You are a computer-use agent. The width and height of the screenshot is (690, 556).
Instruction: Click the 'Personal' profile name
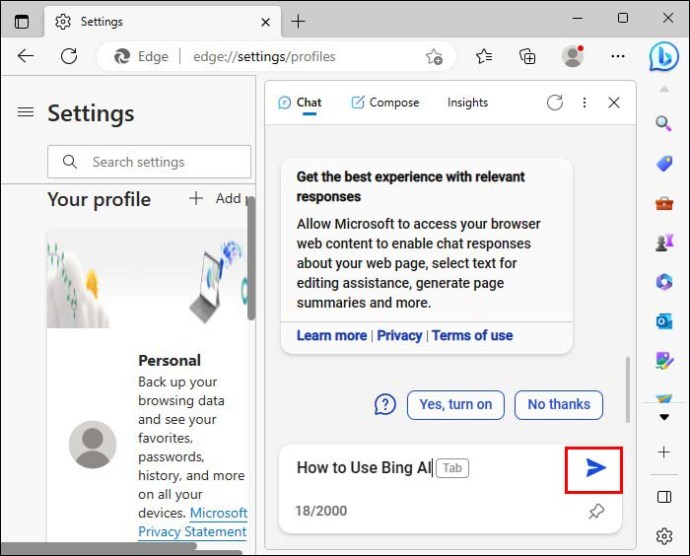169,360
